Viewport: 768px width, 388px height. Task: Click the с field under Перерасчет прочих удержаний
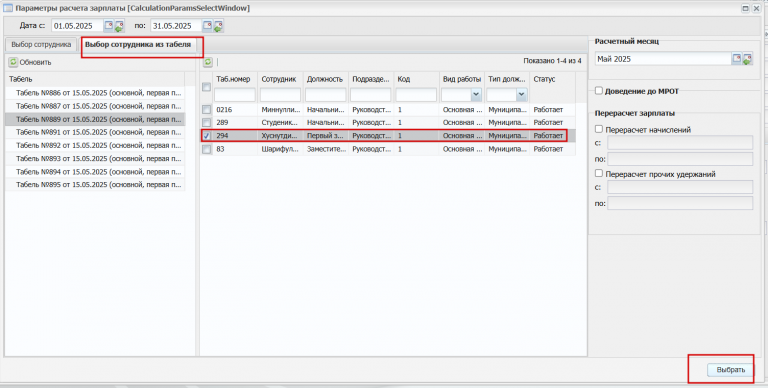(680, 187)
